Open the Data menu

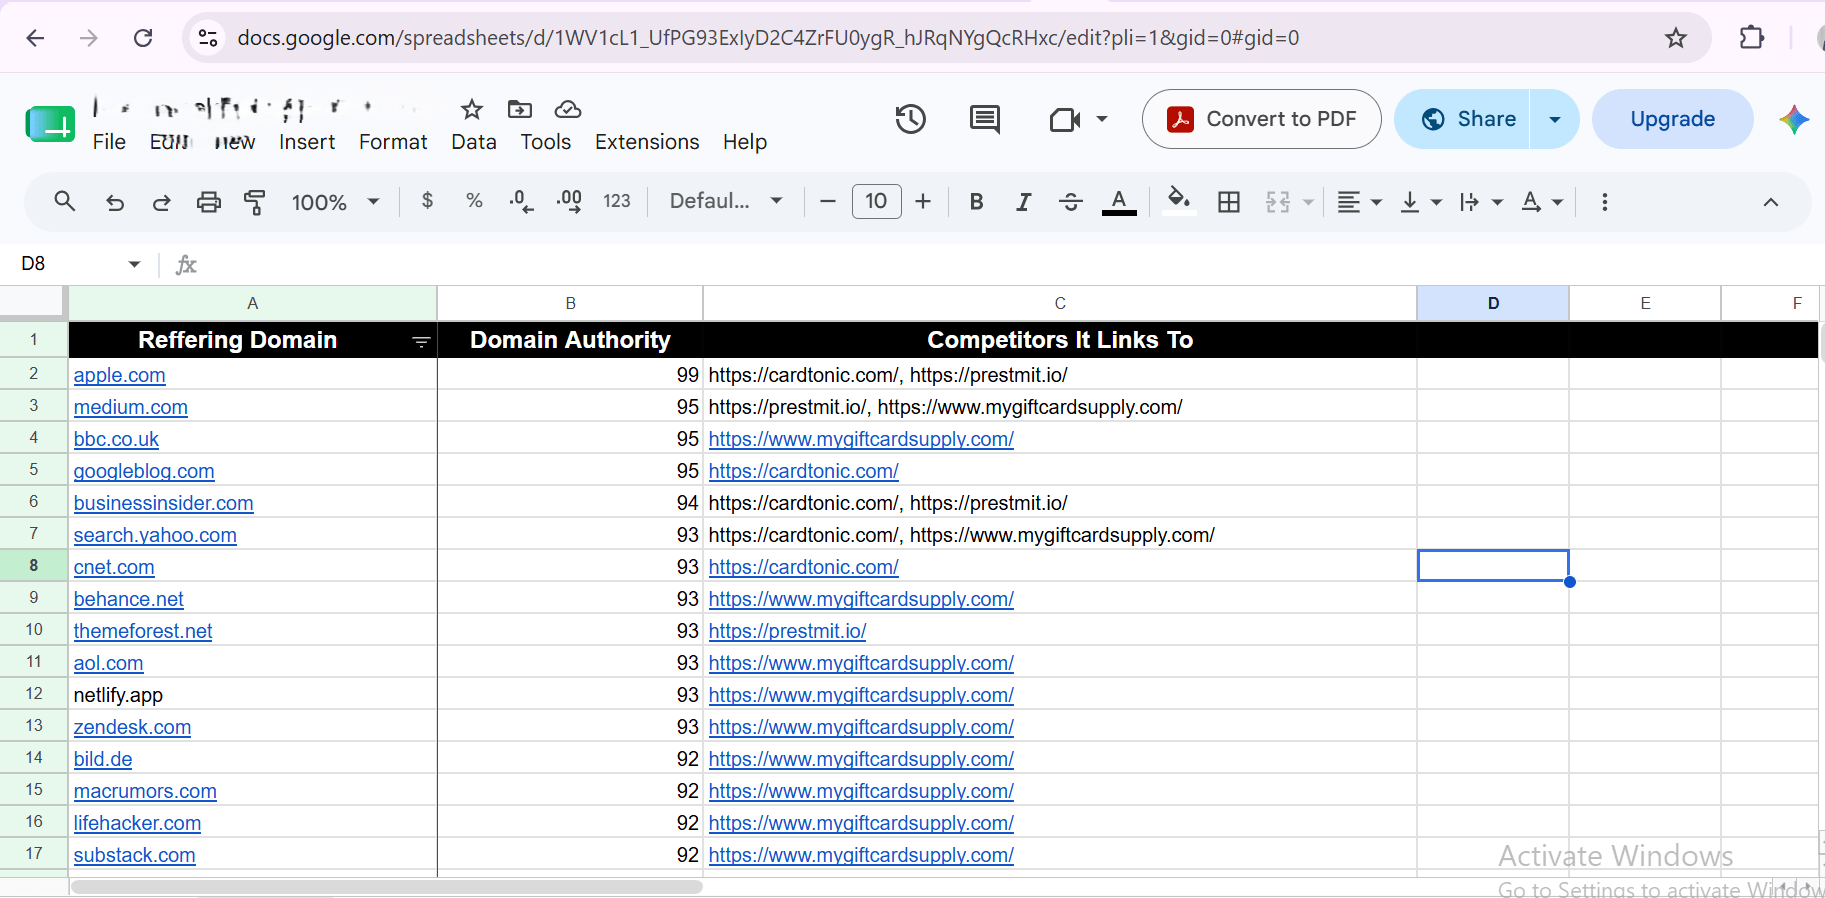(x=474, y=142)
